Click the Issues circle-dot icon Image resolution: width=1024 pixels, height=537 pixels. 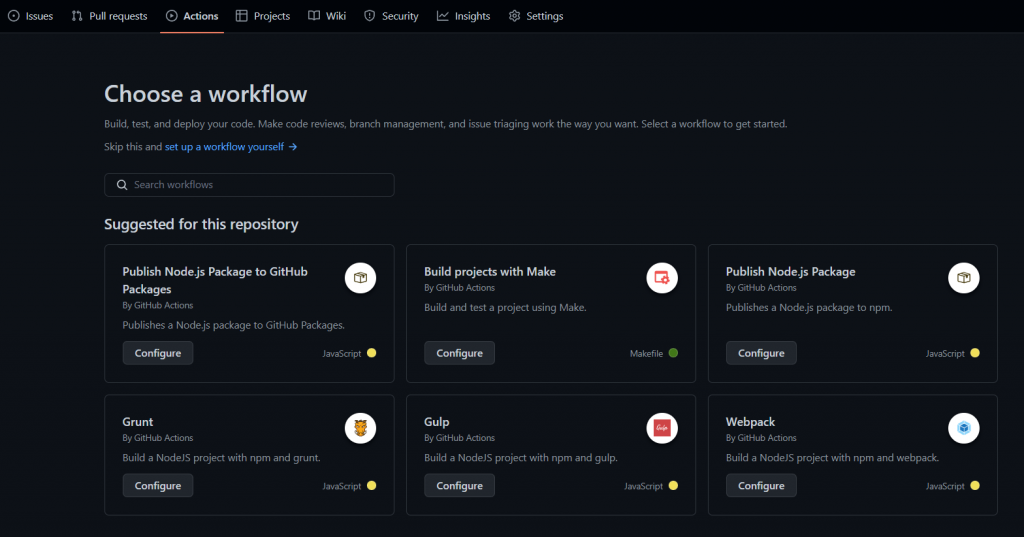pos(14,16)
